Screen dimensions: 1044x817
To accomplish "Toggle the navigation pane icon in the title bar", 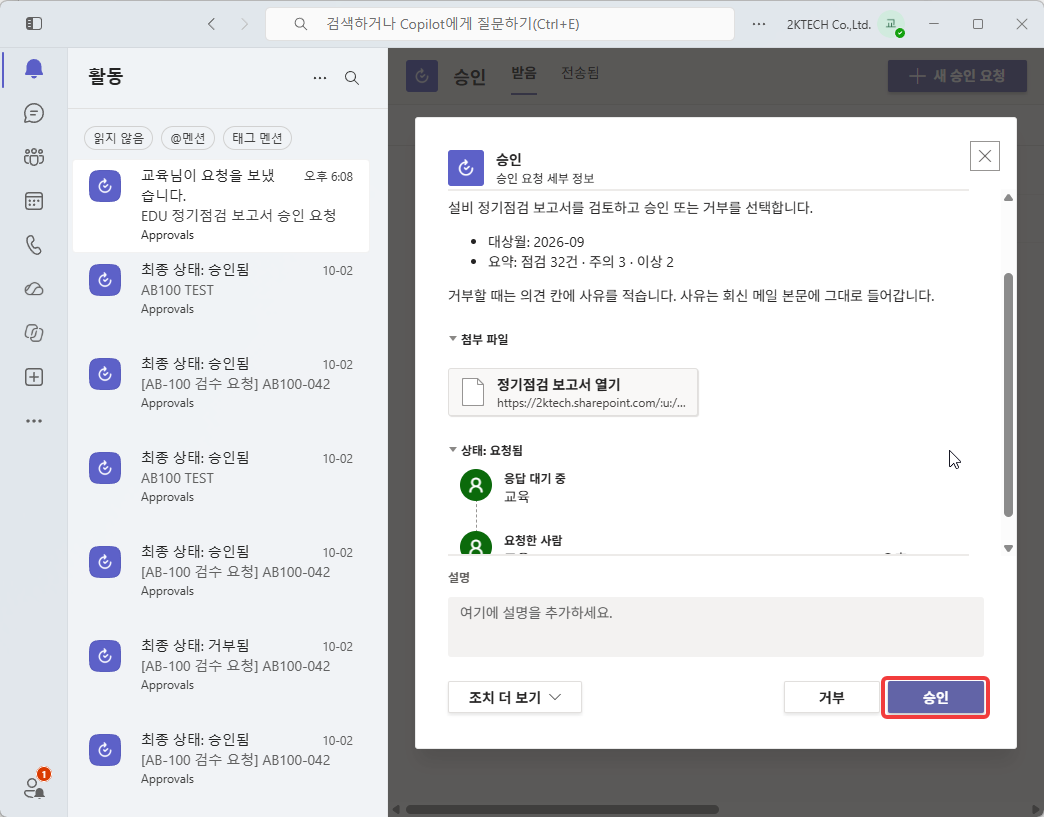I will [34, 24].
